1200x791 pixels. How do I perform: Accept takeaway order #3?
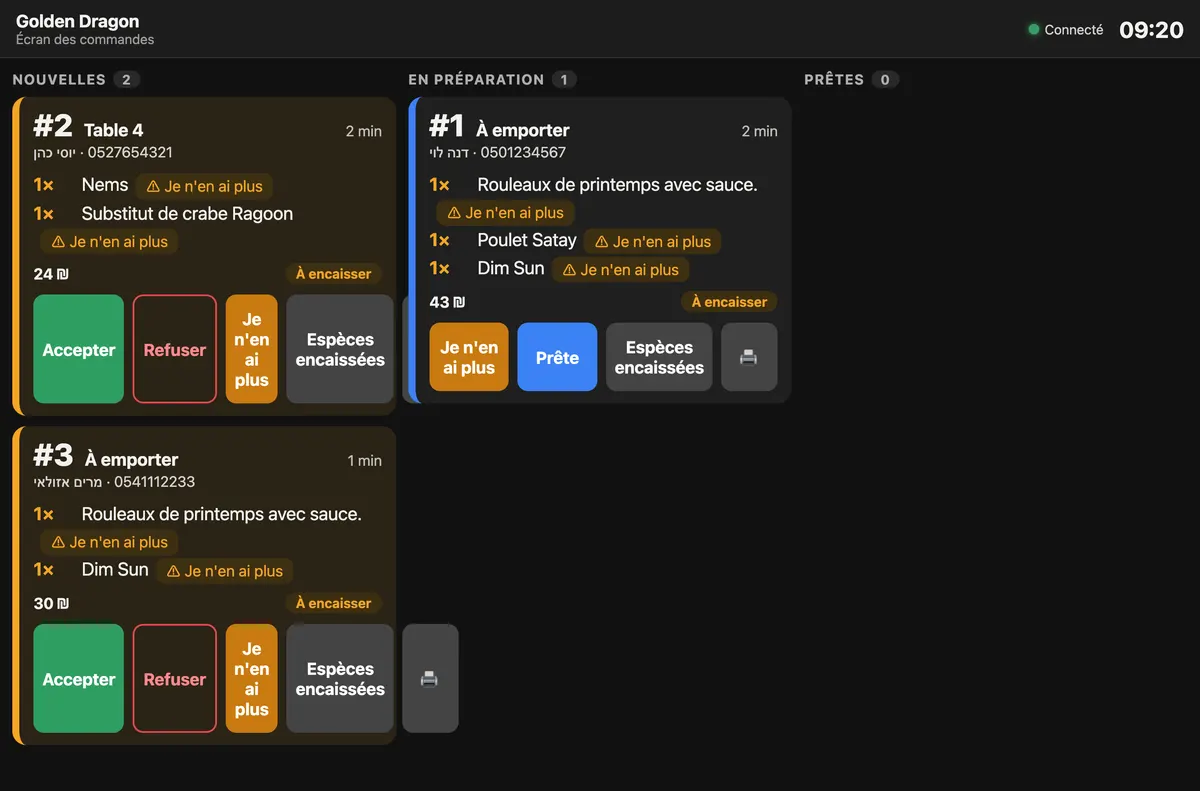[x=79, y=679]
